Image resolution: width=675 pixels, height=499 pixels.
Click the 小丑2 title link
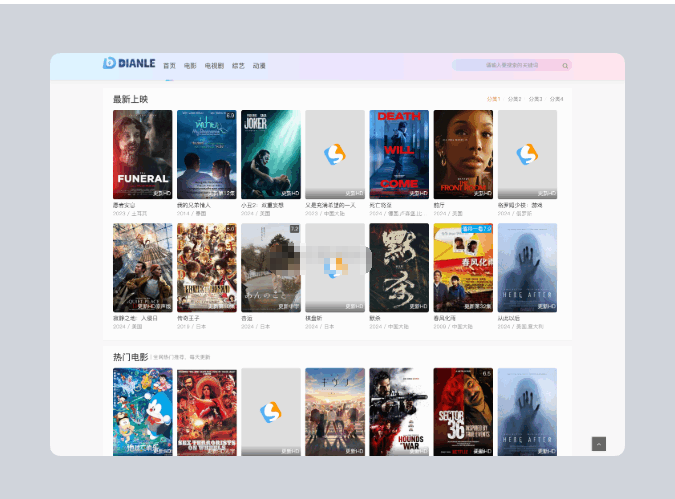pyautogui.click(x=262, y=205)
